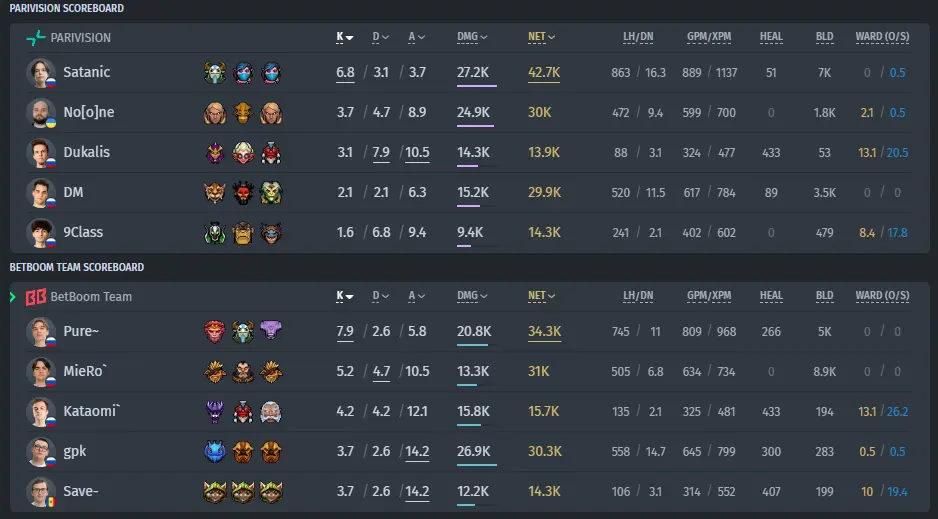
Task: Sort PARIVISION table by A column
Action: tap(416, 37)
